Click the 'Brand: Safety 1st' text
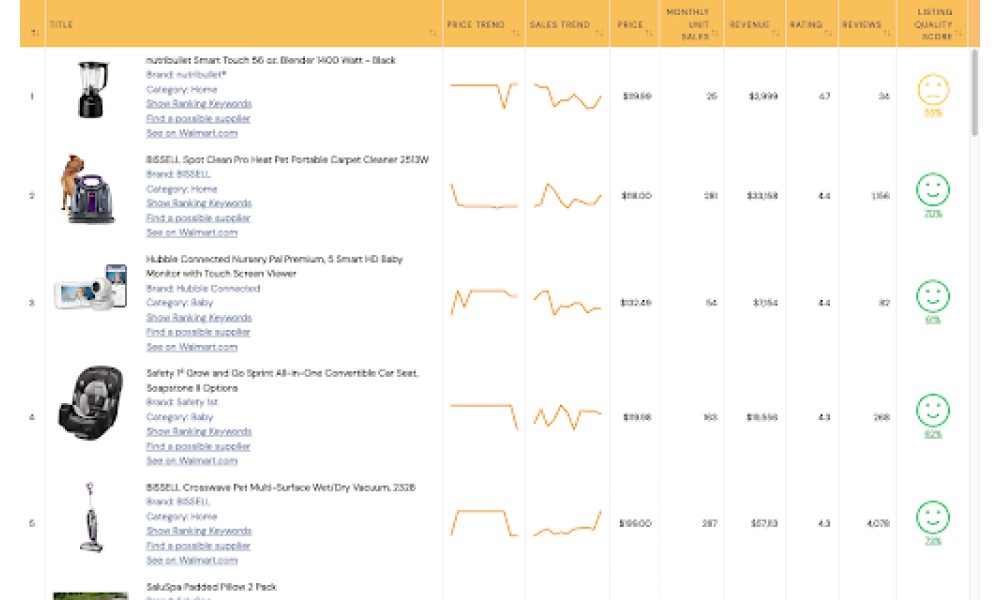Image resolution: width=1000 pixels, height=600 pixels. pyautogui.click(x=182, y=402)
